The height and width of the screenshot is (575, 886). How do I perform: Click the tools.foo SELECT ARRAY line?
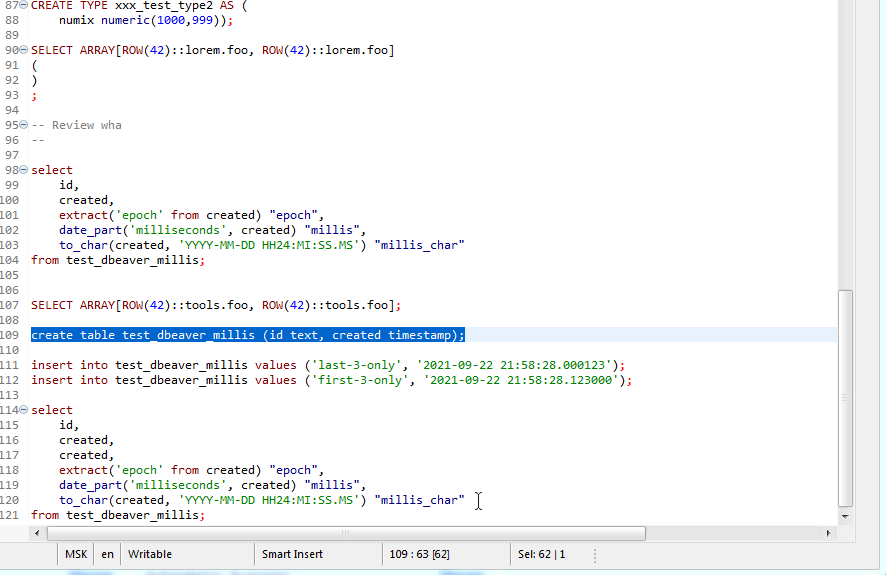point(216,305)
